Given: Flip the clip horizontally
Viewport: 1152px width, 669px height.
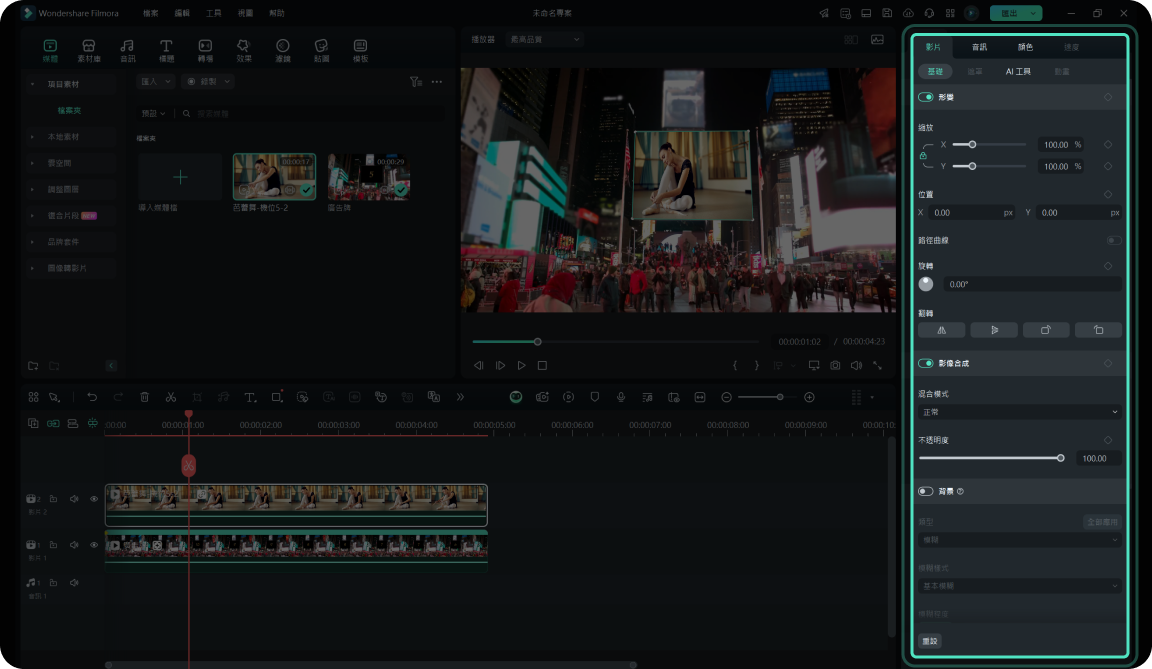Looking at the screenshot, I should [942, 330].
